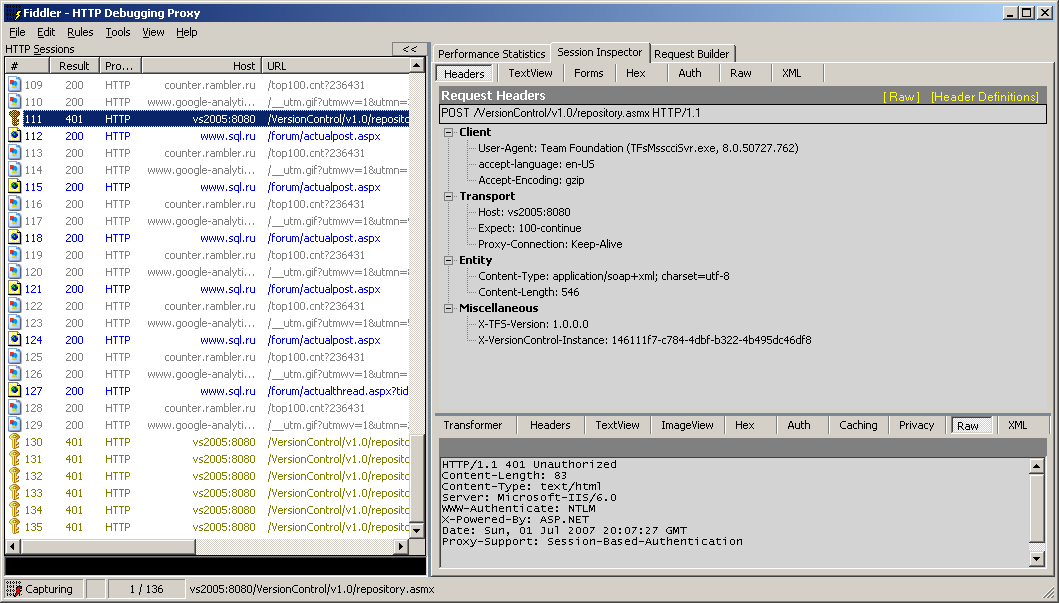Open the request Raw tab
The height and width of the screenshot is (603, 1059).
741,73
